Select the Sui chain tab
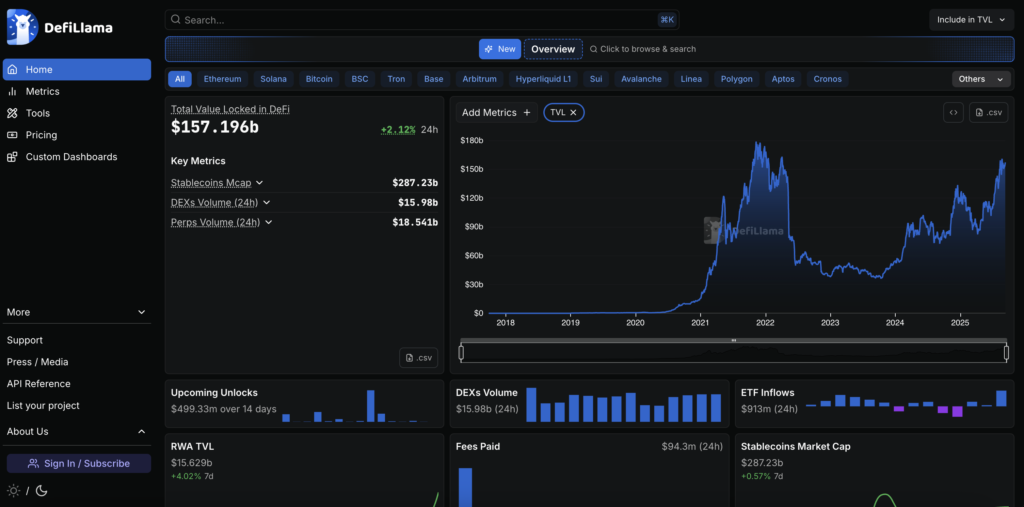The image size is (1024, 507). click(596, 79)
